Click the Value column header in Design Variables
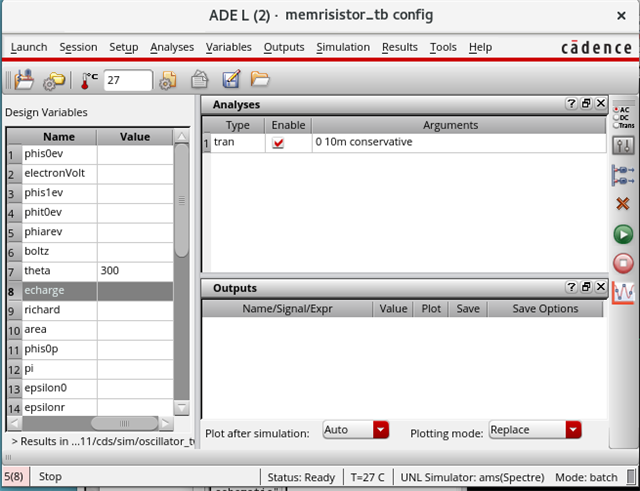640x491 pixels. tap(135, 137)
